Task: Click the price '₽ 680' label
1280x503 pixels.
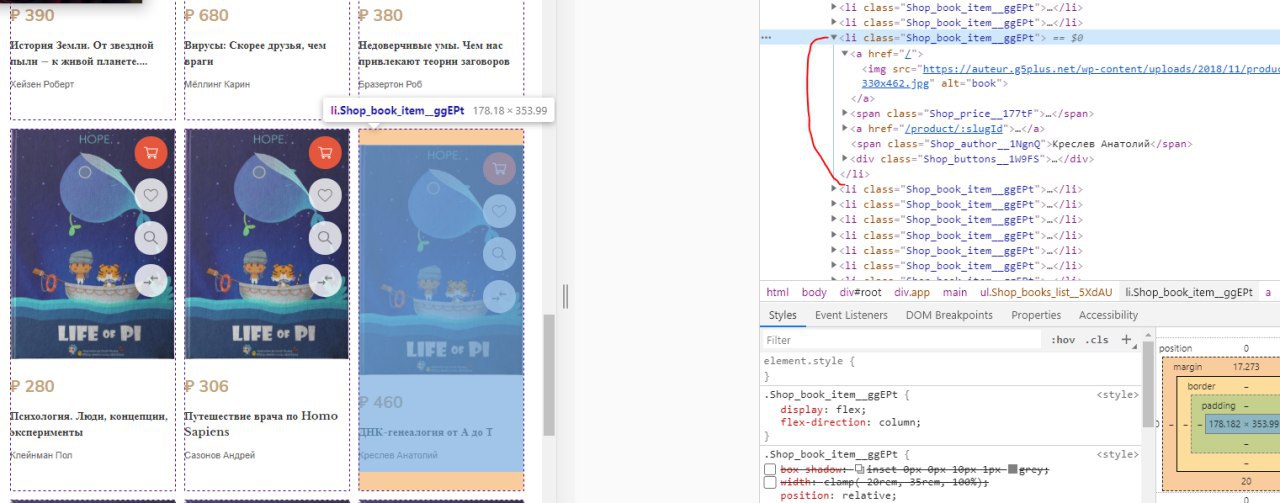Action: (x=207, y=15)
